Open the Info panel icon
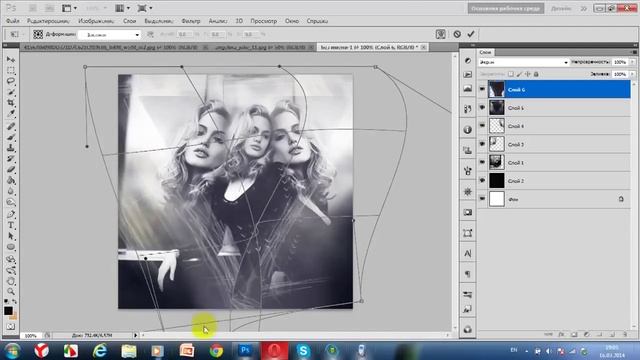The image size is (640, 360). point(468,130)
